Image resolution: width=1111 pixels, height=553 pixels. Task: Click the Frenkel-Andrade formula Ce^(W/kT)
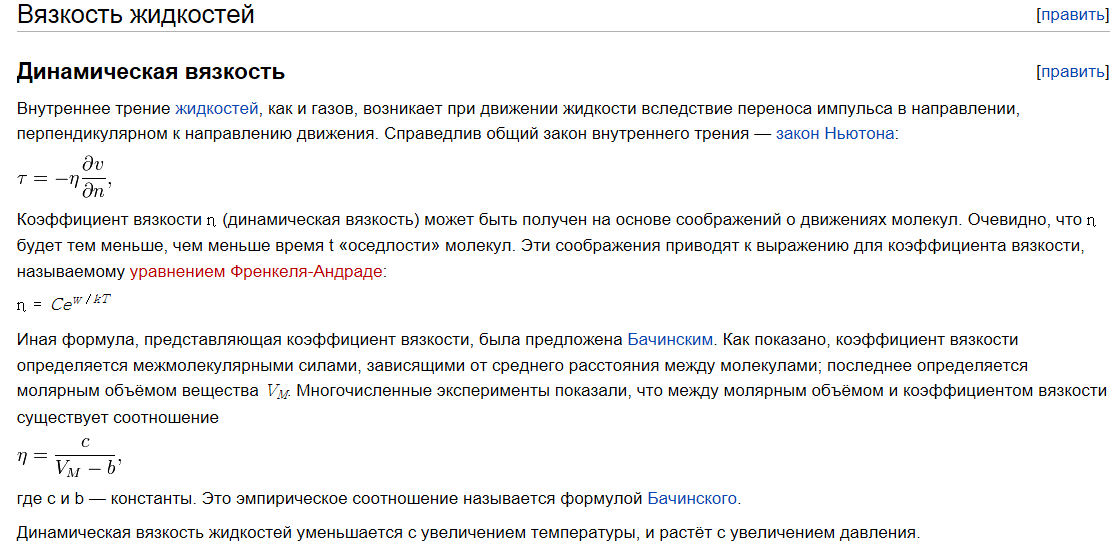[64, 303]
